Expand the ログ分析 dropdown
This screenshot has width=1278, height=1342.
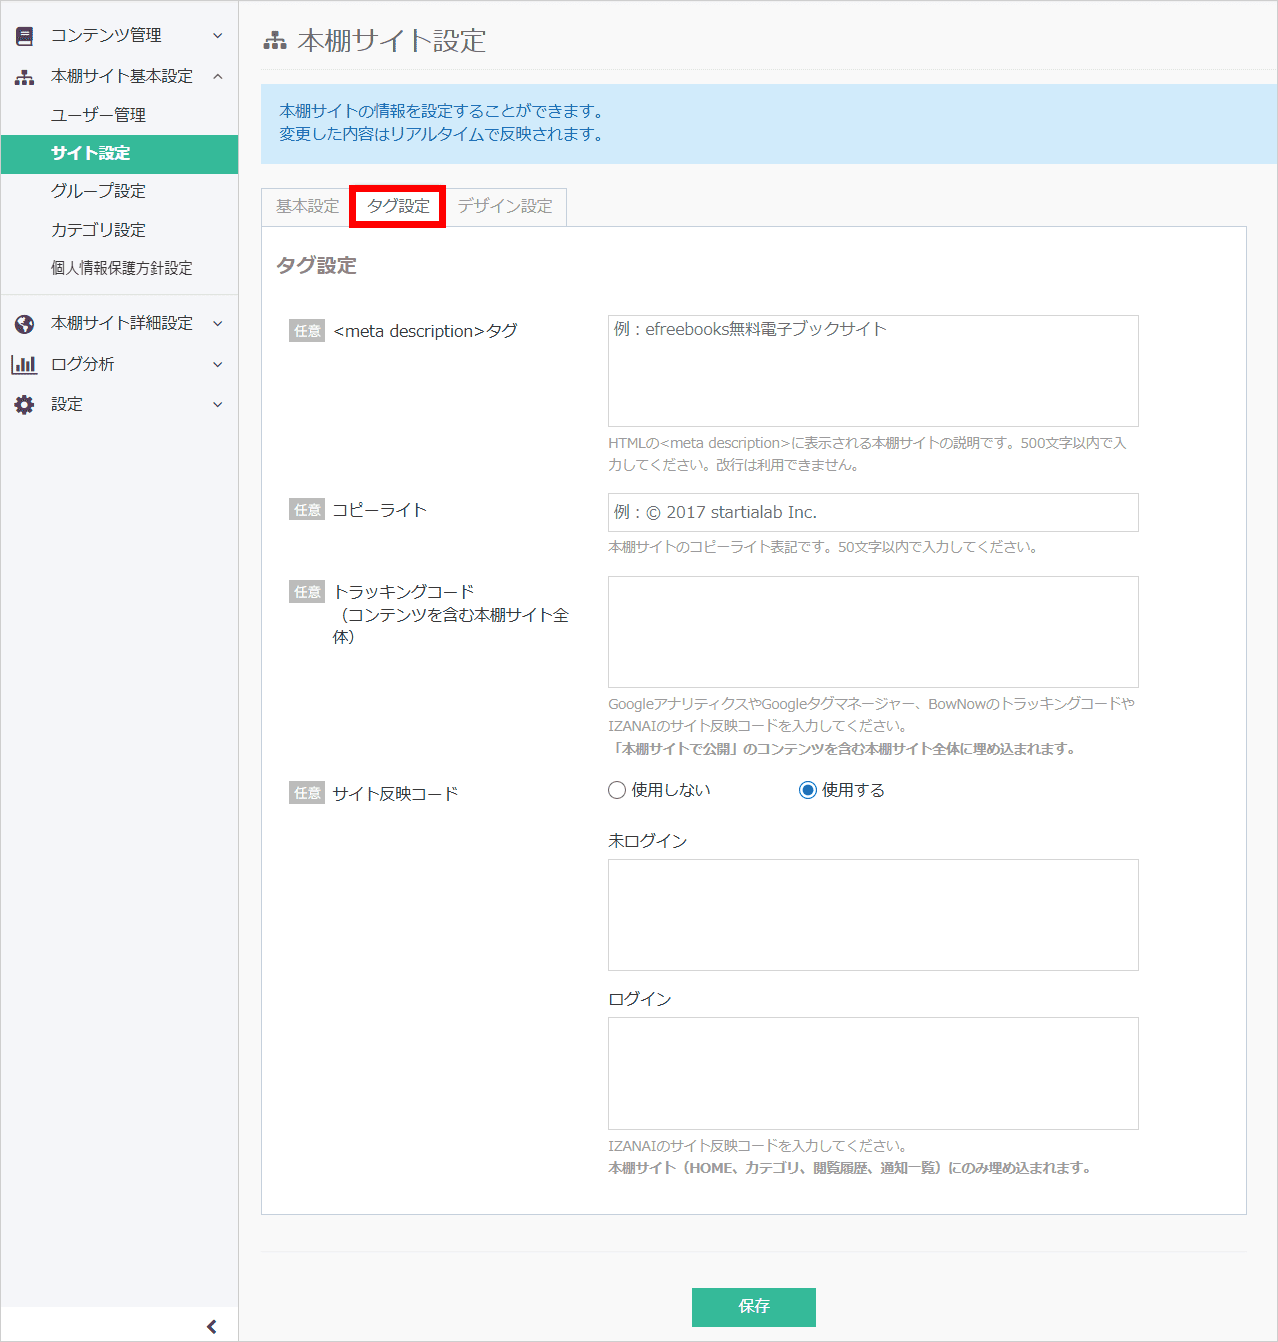(218, 364)
